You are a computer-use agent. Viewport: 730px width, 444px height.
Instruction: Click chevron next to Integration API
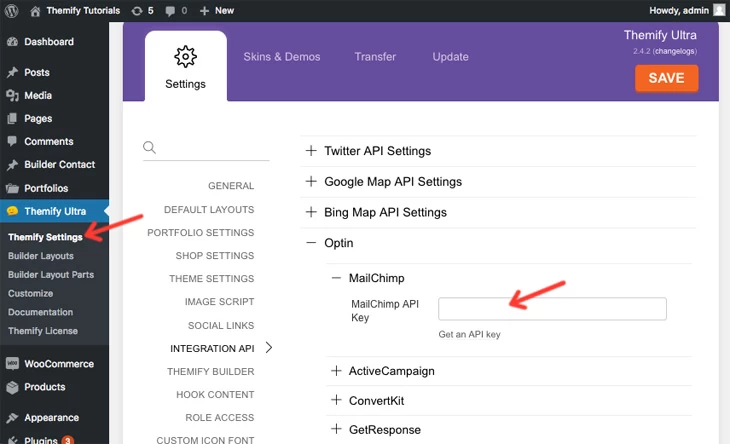[269, 348]
